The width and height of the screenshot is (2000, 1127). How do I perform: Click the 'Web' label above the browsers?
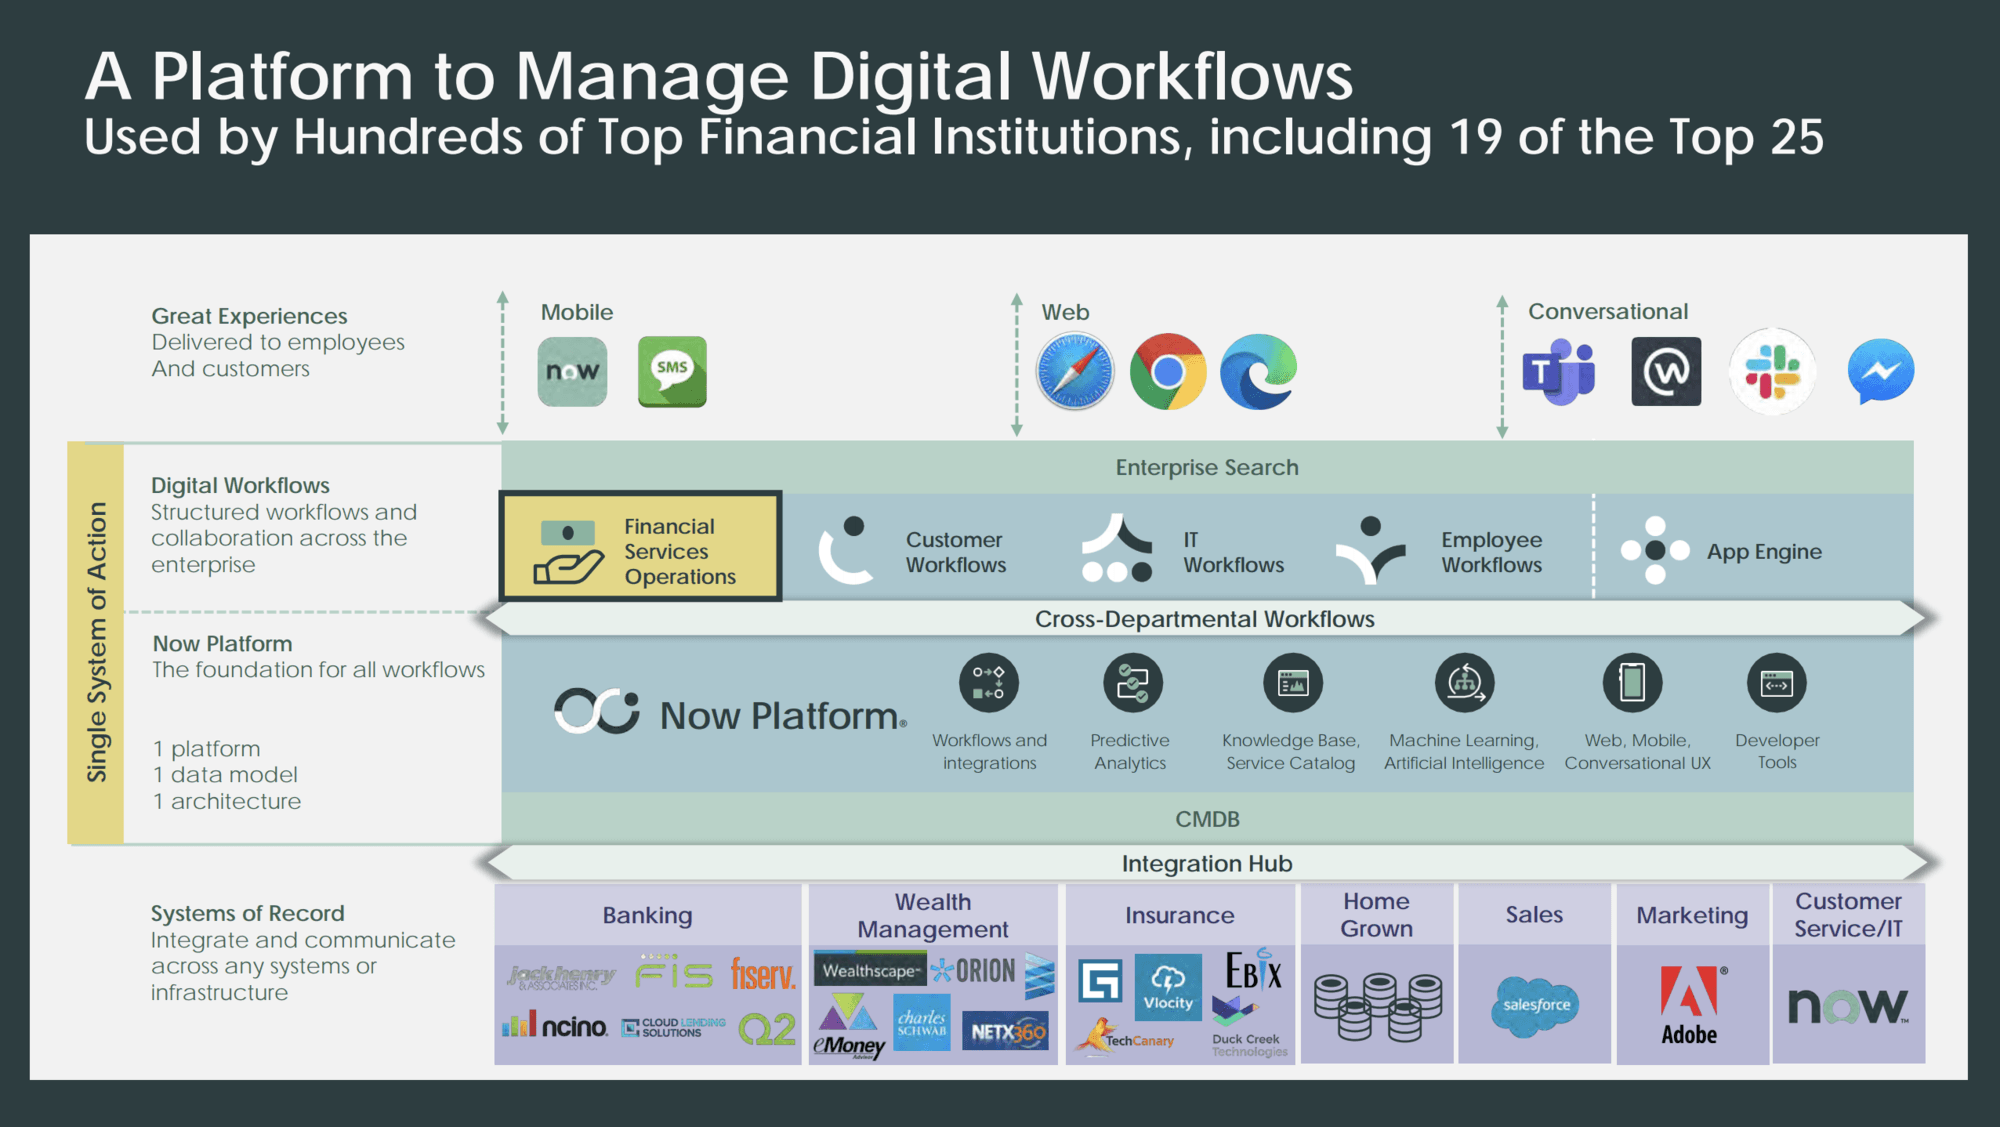[x=1065, y=312]
